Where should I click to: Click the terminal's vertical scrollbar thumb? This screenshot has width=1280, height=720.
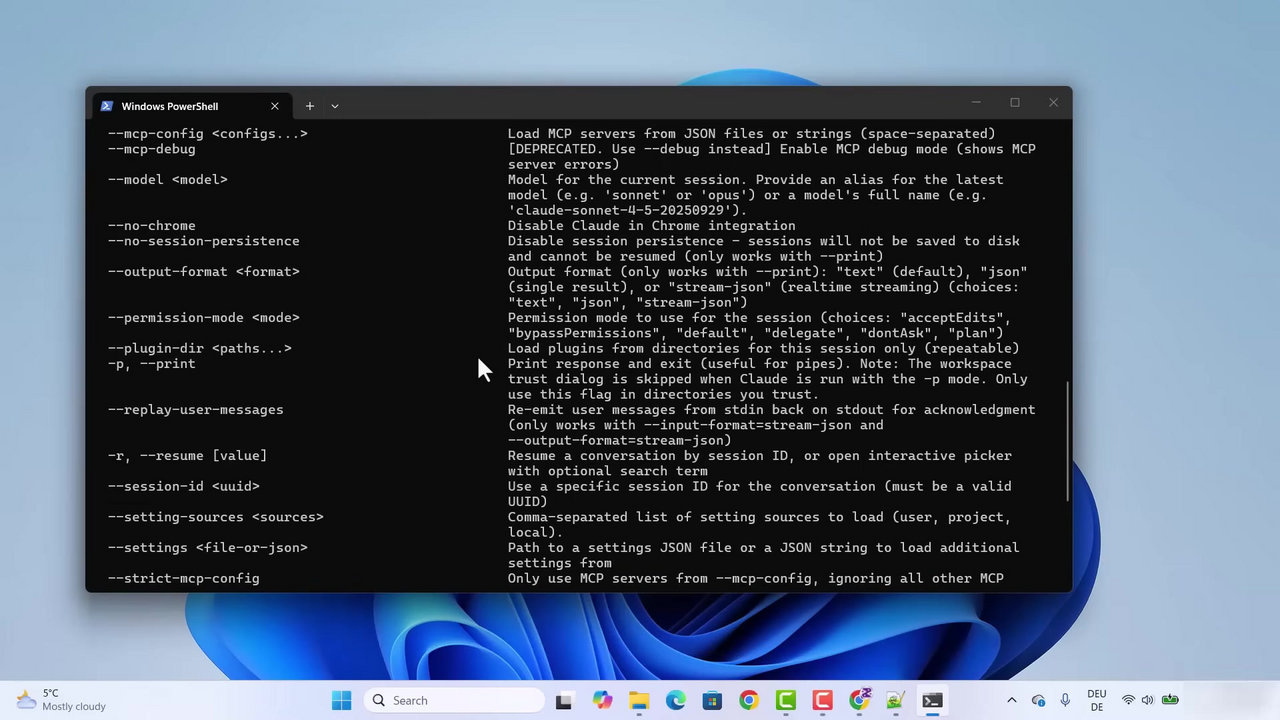1068,441
